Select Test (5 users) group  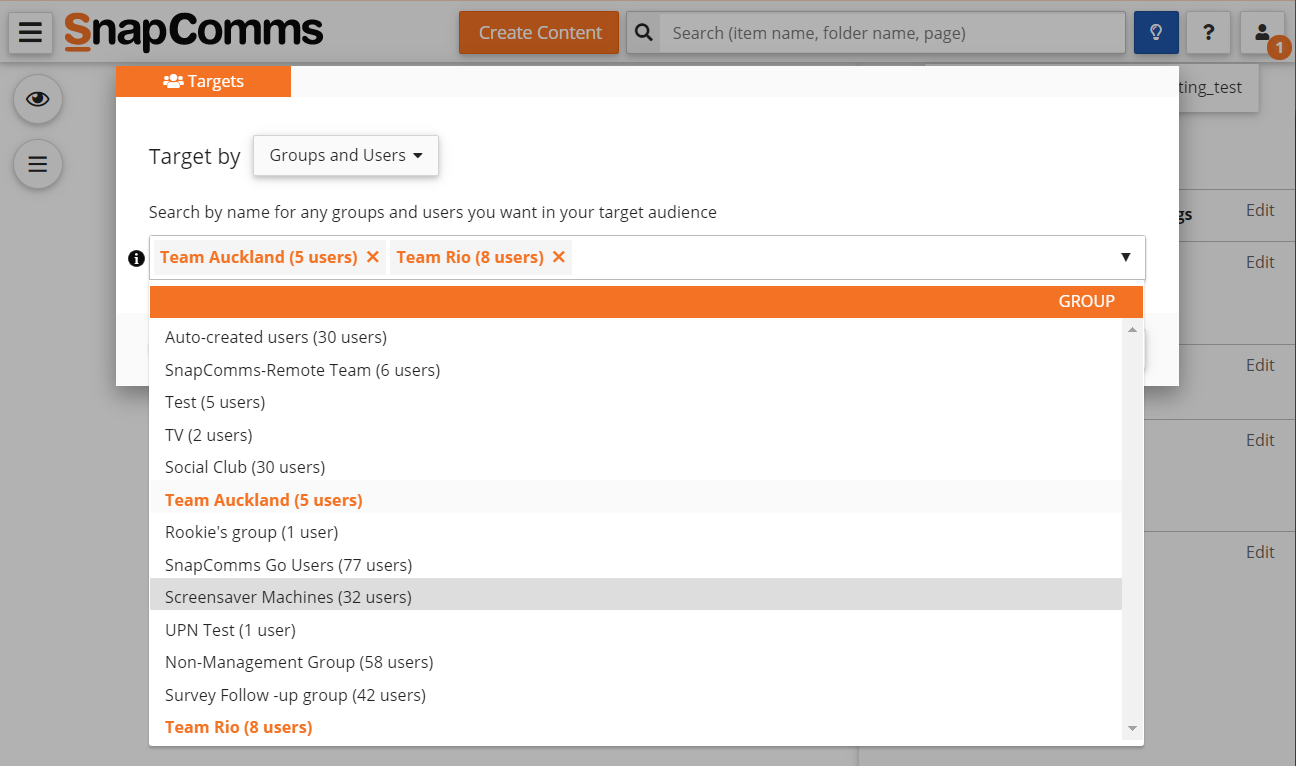click(636, 402)
